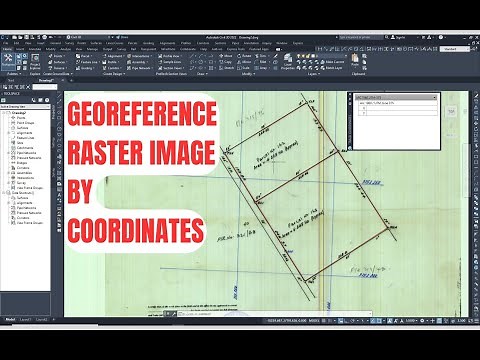Screen dimensions: 480x360
Task: Open the Edit menu
Action: click(16, 43)
